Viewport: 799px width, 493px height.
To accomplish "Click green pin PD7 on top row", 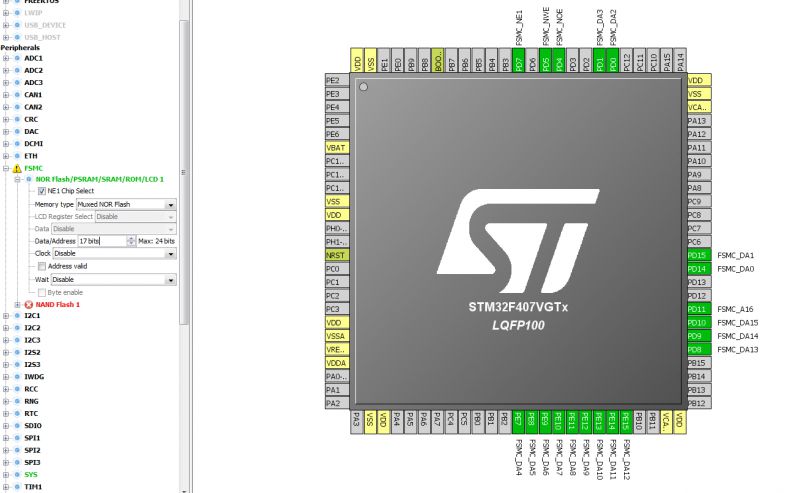I will click(518, 61).
